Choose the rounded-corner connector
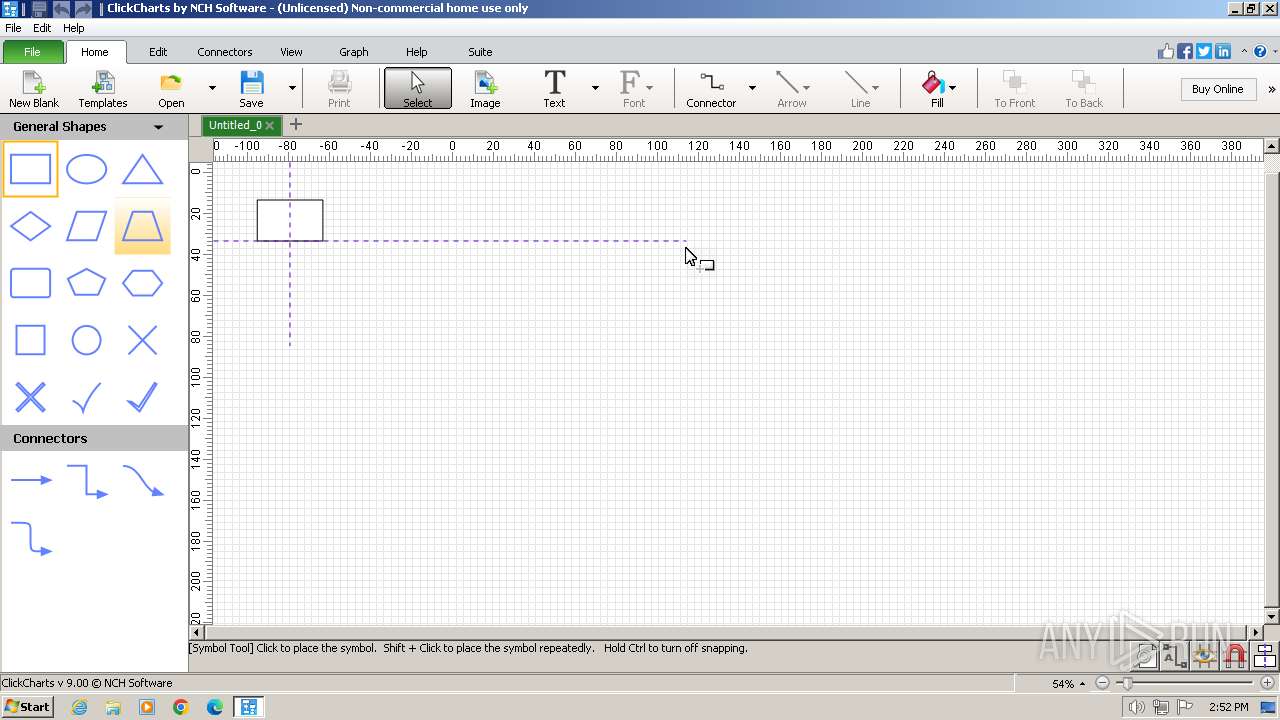The image size is (1280, 720). click(x=30, y=538)
